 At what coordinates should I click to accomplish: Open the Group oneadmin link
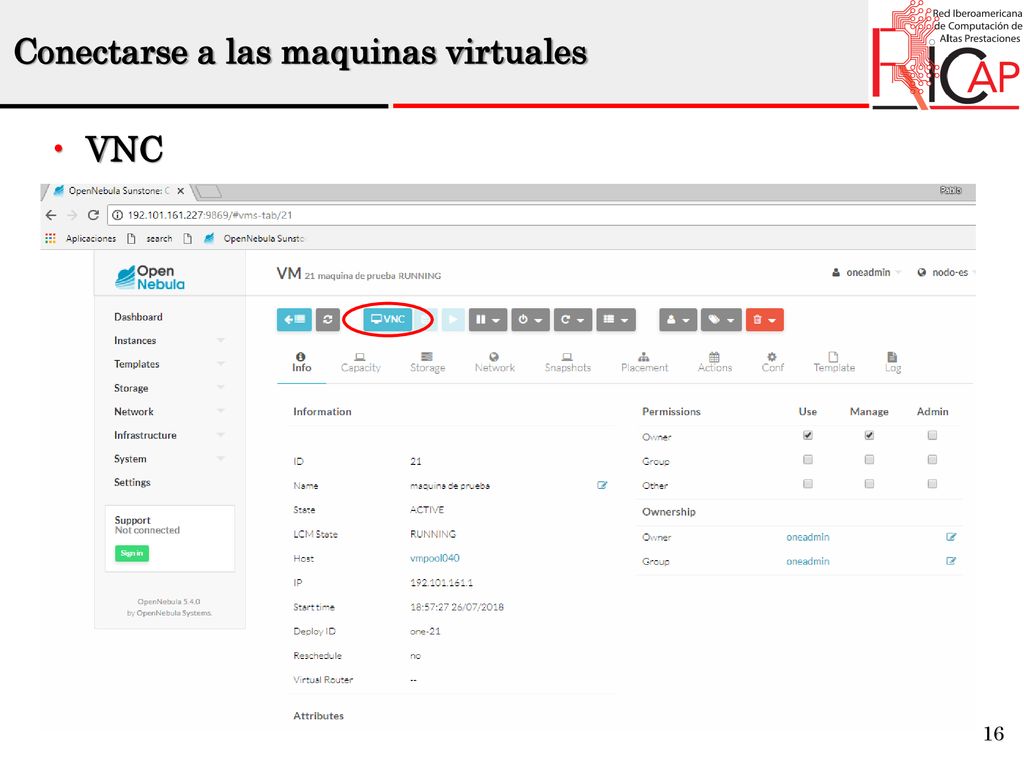point(808,561)
